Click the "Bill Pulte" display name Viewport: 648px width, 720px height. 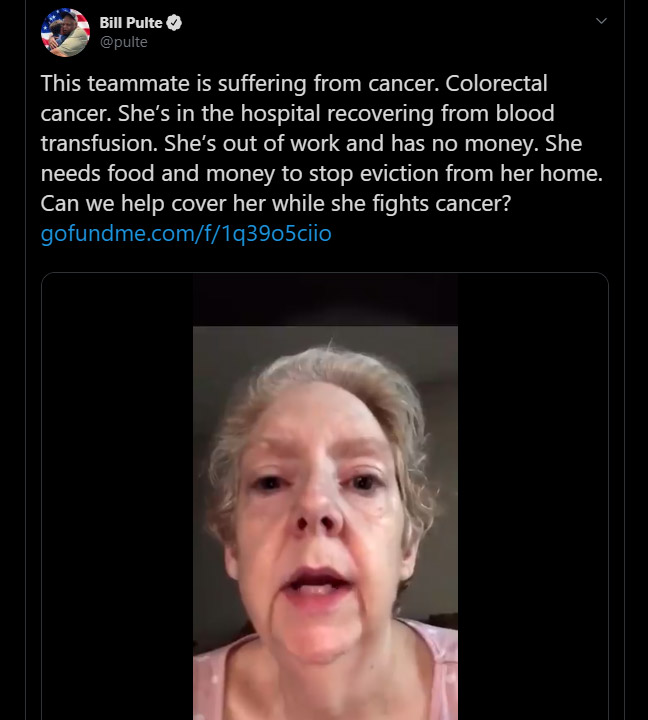point(131,23)
